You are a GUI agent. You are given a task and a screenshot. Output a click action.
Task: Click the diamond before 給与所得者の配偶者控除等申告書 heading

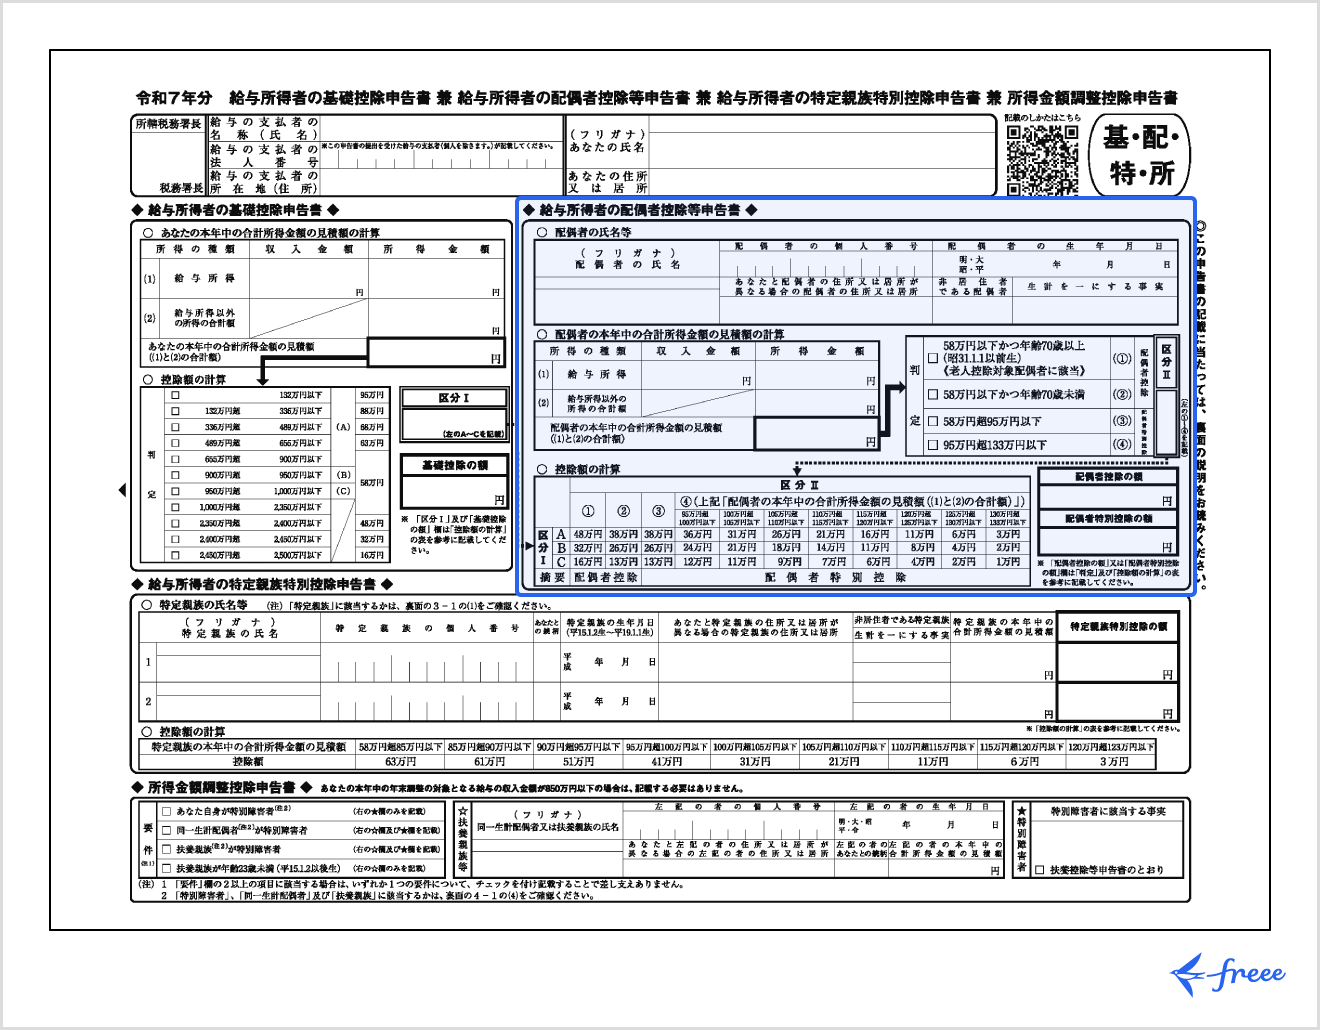point(530,210)
